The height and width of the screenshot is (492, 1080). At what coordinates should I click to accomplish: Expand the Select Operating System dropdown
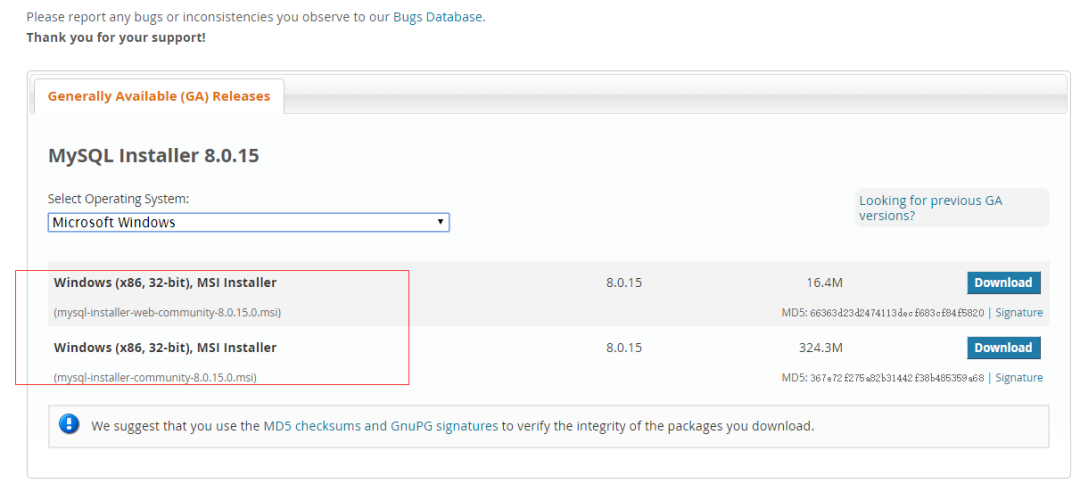pyautogui.click(x=248, y=222)
